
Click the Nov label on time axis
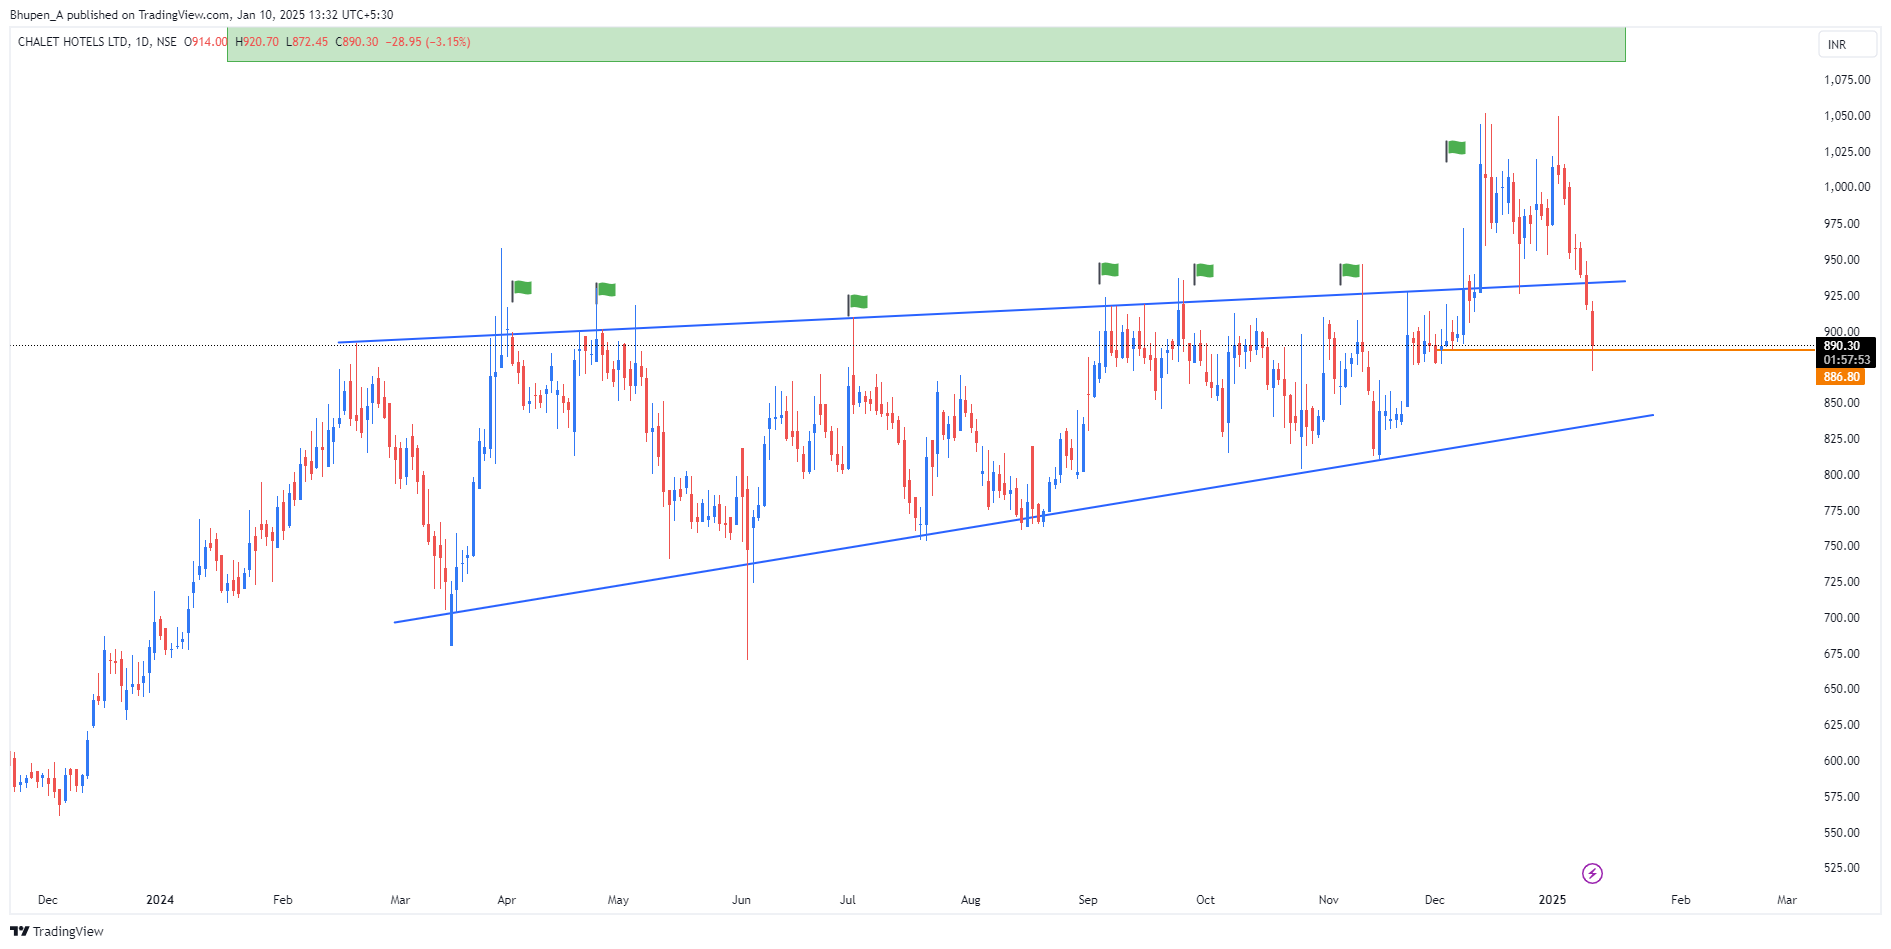1329,900
